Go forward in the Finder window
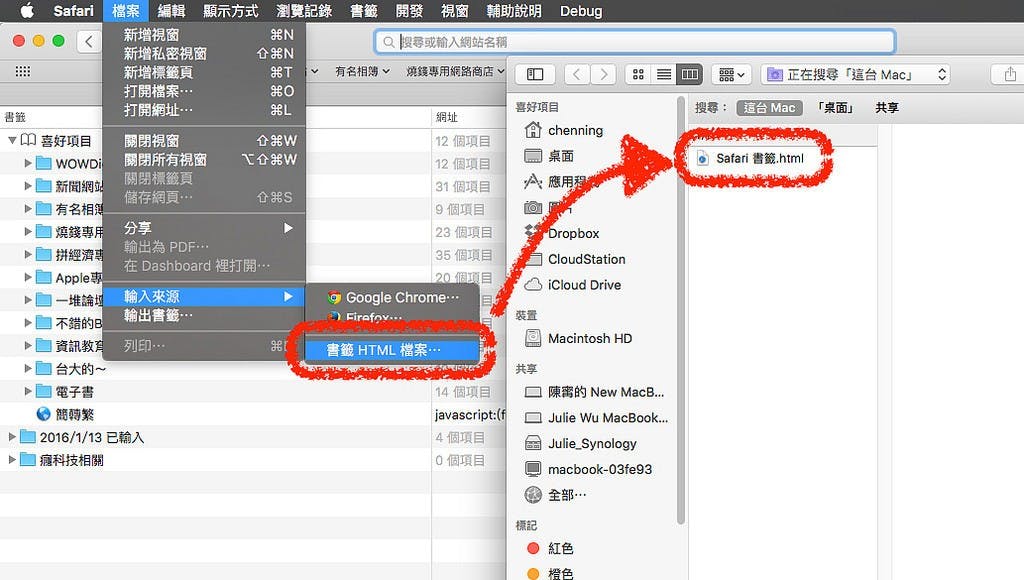Image resolution: width=1024 pixels, height=580 pixels. [603, 74]
